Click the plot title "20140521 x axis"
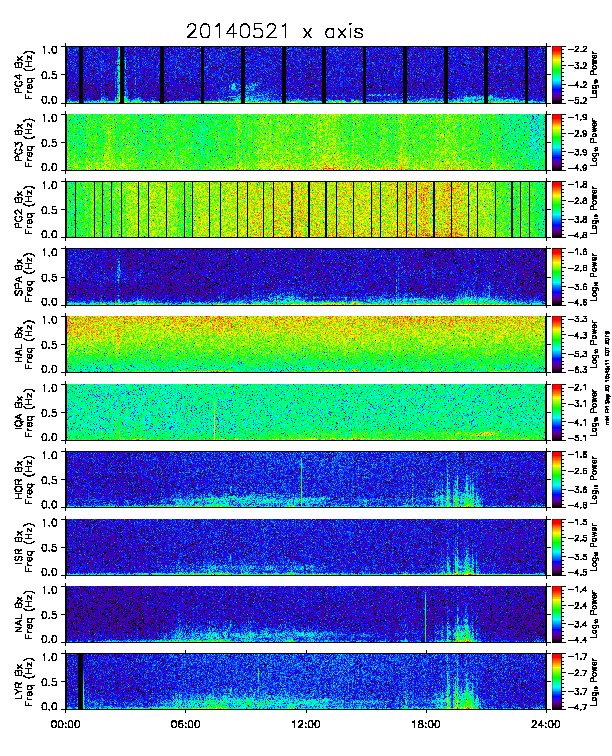Image resolution: width=612 pixels, height=756 pixels. click(274, 32)
